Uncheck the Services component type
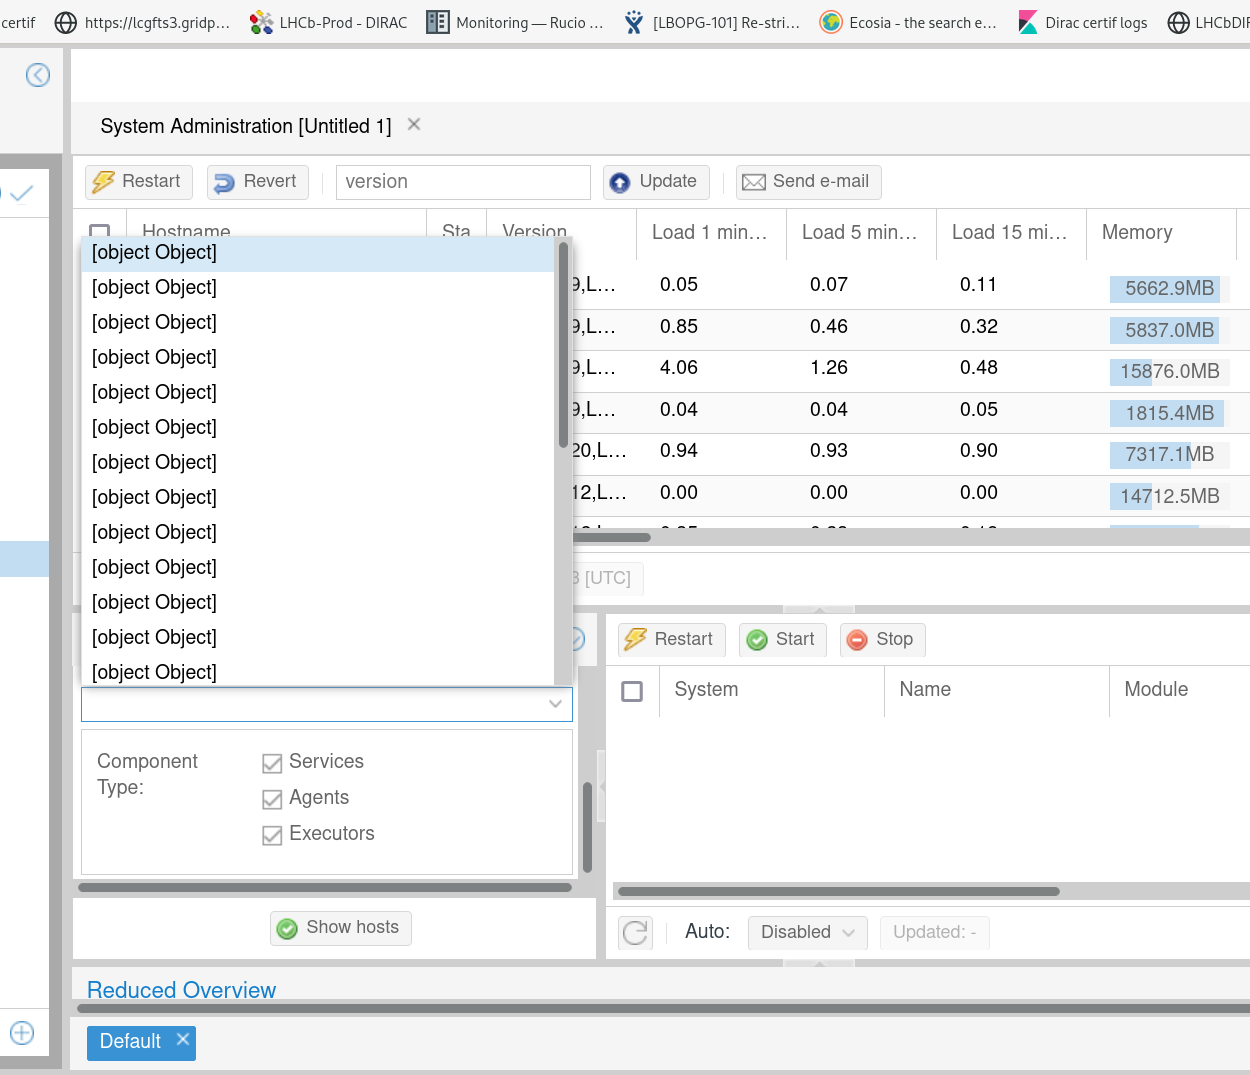1250x1075 pixels. click(272, 762)
